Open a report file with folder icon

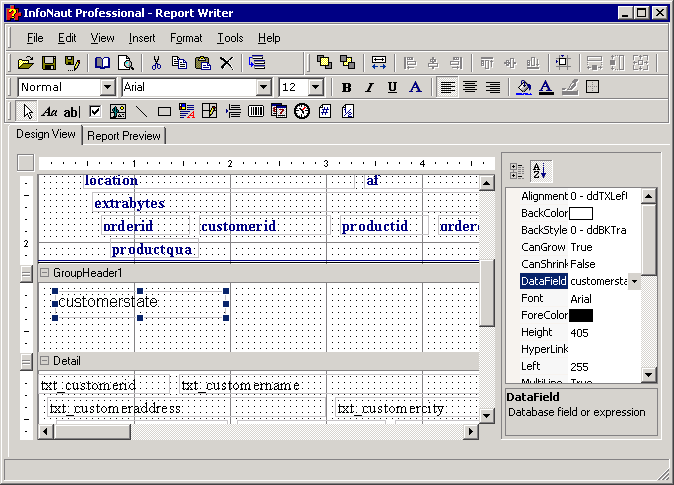26,63
